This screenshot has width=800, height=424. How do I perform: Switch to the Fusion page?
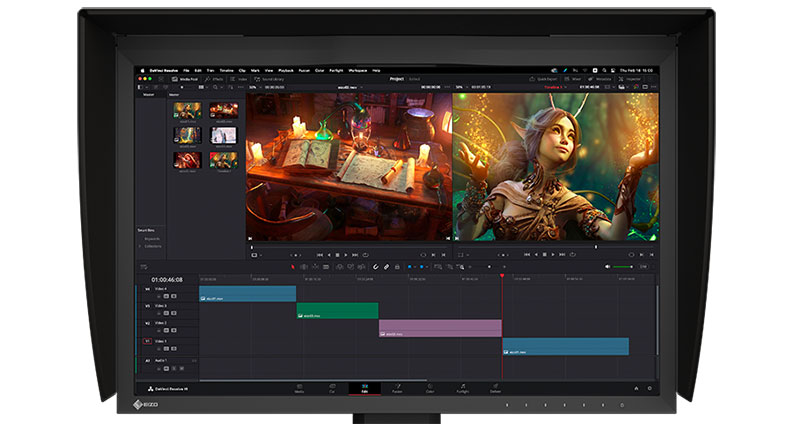(x=397, y=388)
